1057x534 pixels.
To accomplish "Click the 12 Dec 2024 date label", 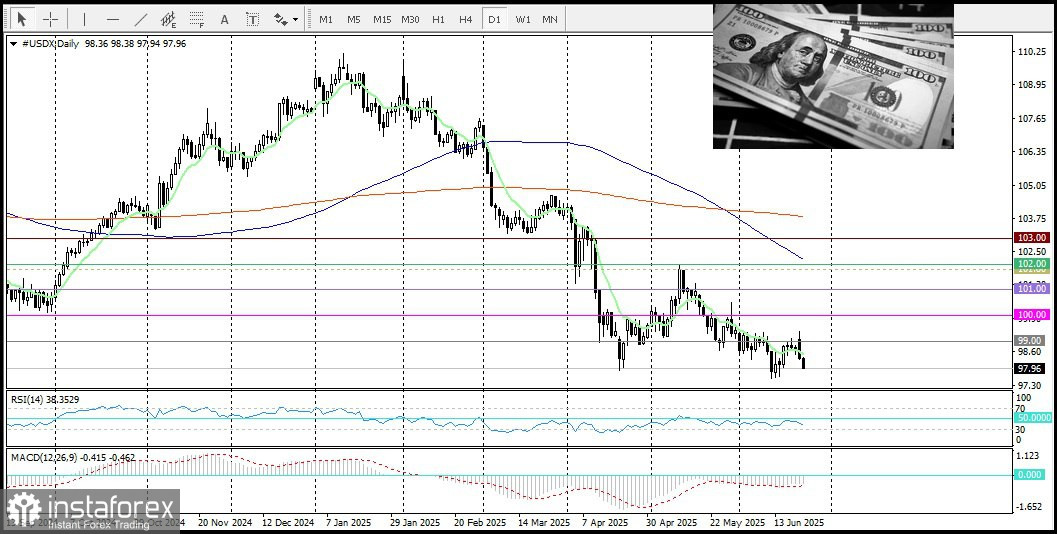I will [x=289, y=523].
